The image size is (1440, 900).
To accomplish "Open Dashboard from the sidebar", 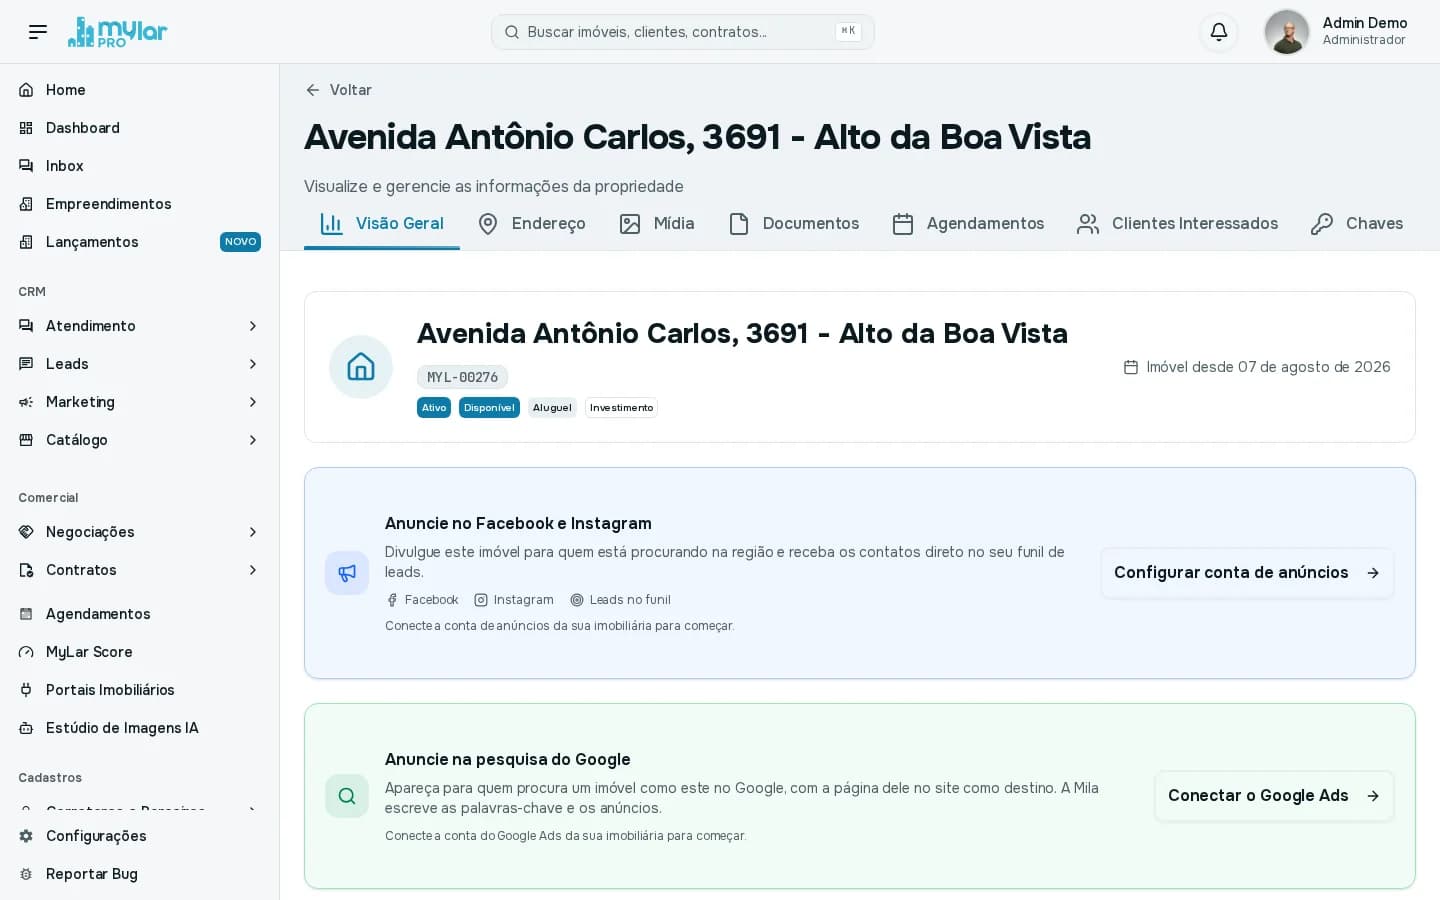I will pyautogui.click(x=139, y=128).
